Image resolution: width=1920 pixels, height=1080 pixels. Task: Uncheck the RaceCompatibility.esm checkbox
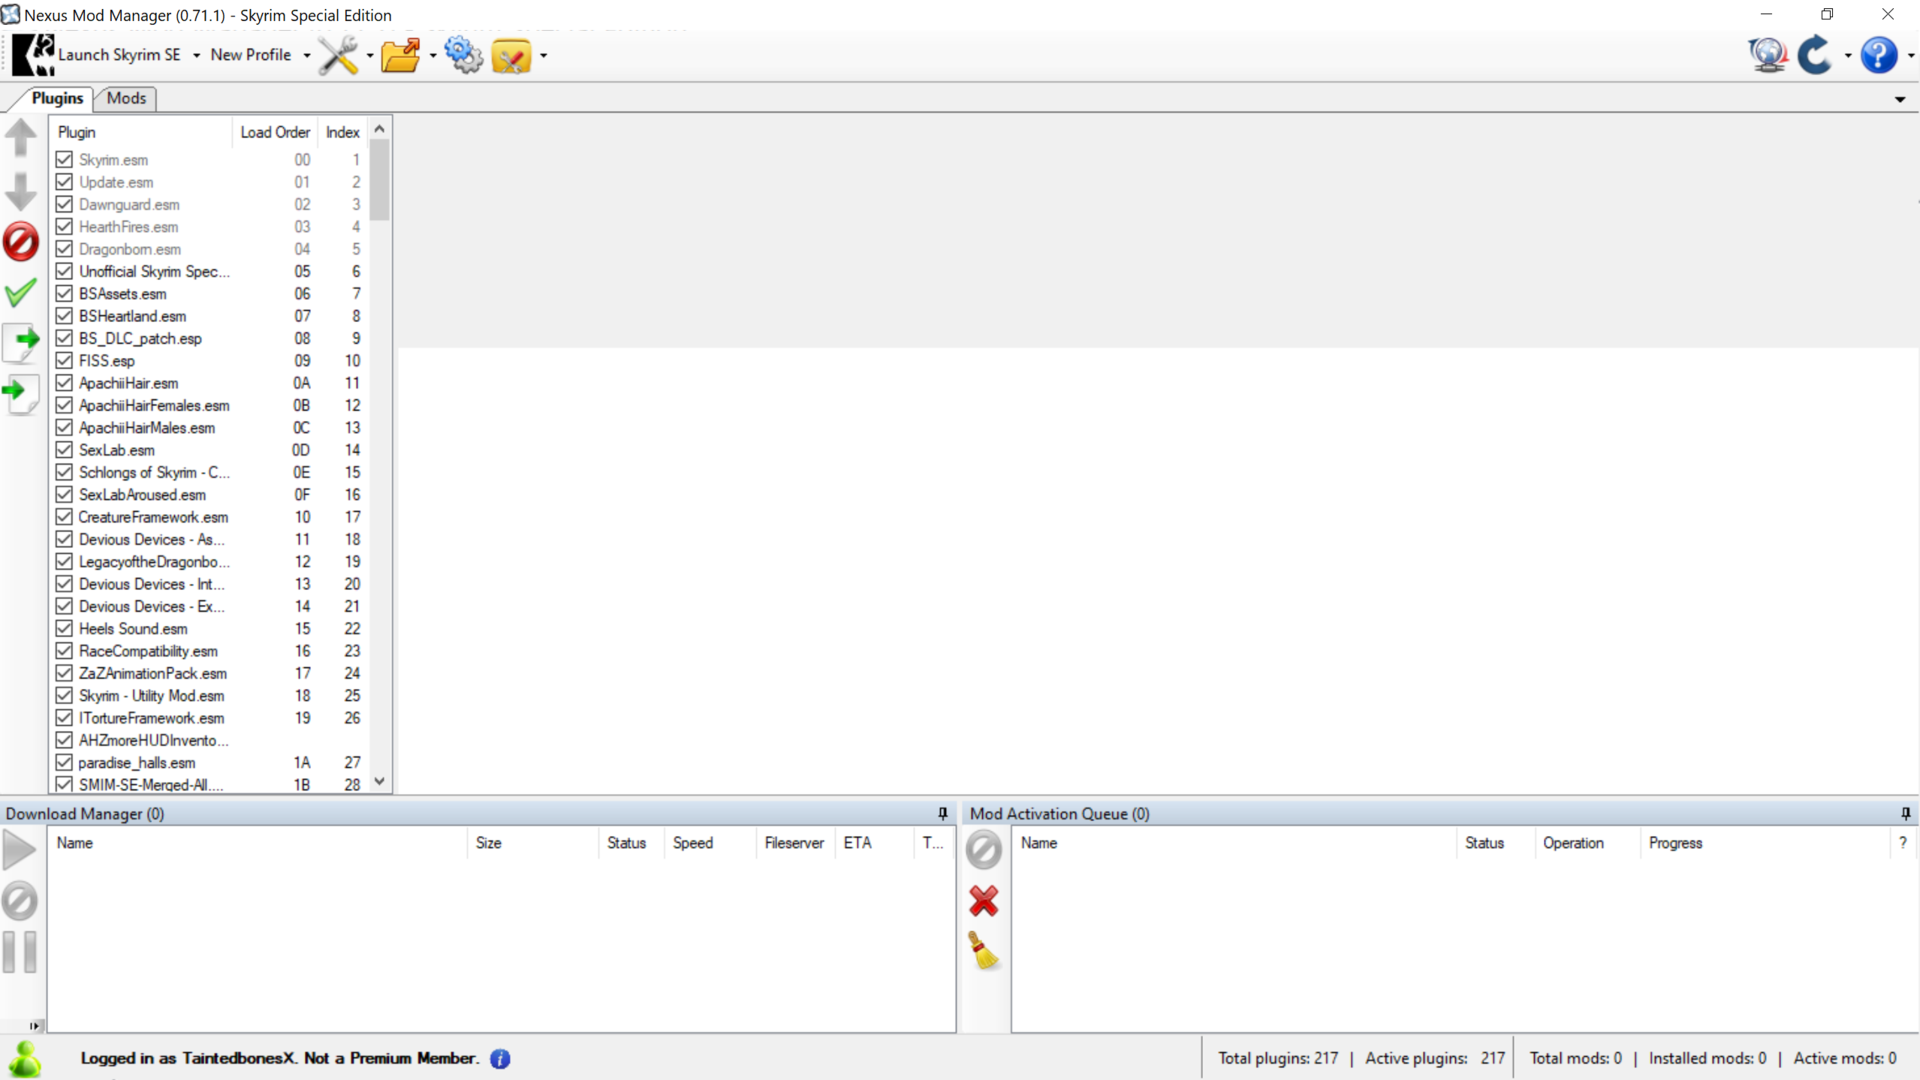click(x=64, y=651)
